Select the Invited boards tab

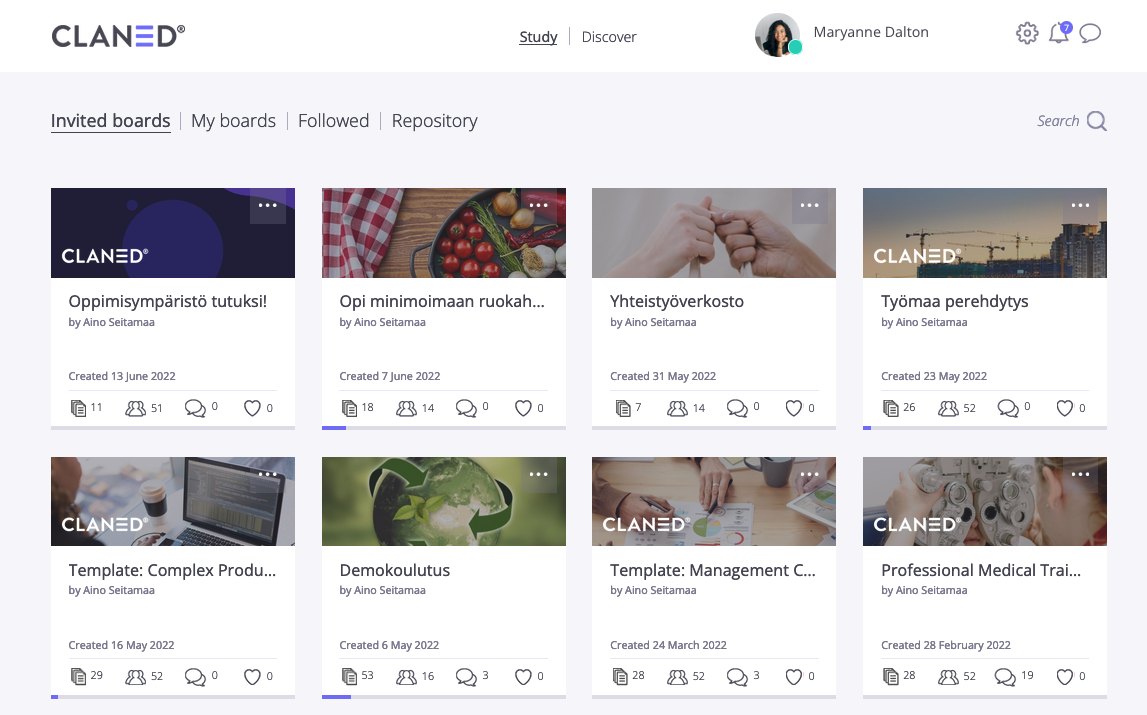(x=110, y=121)
